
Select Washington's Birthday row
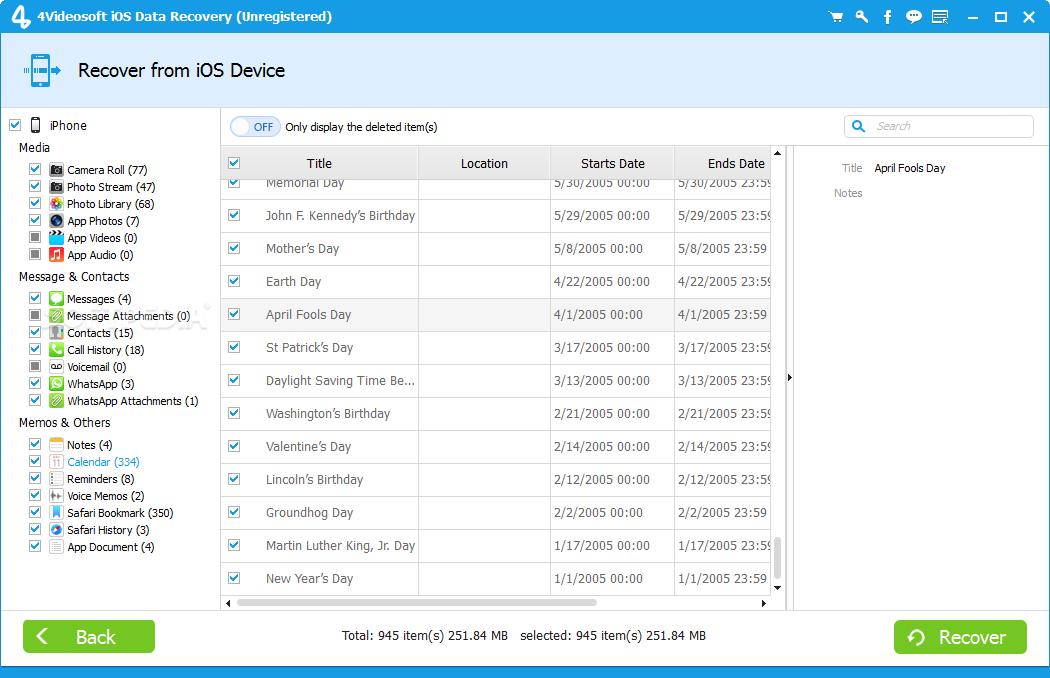pyautogui.click(x=496, y=413)
